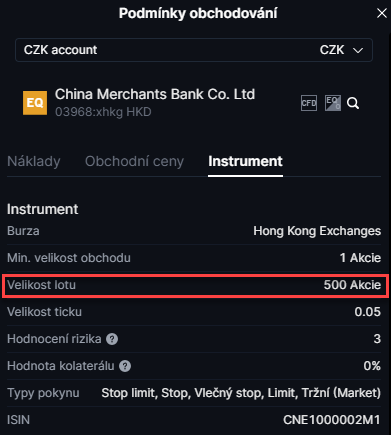Close the Podmínky obchodování dialog
This screenshot has height=435, width=391.
point(382,13)
